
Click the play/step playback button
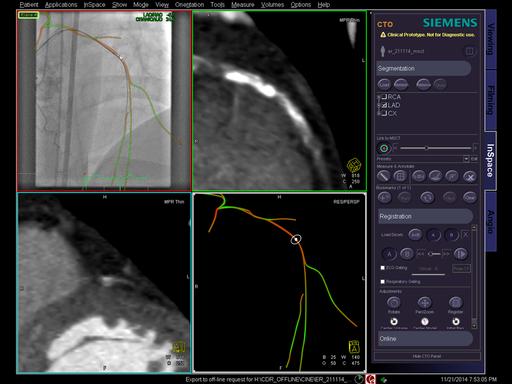tap(461, 254)
